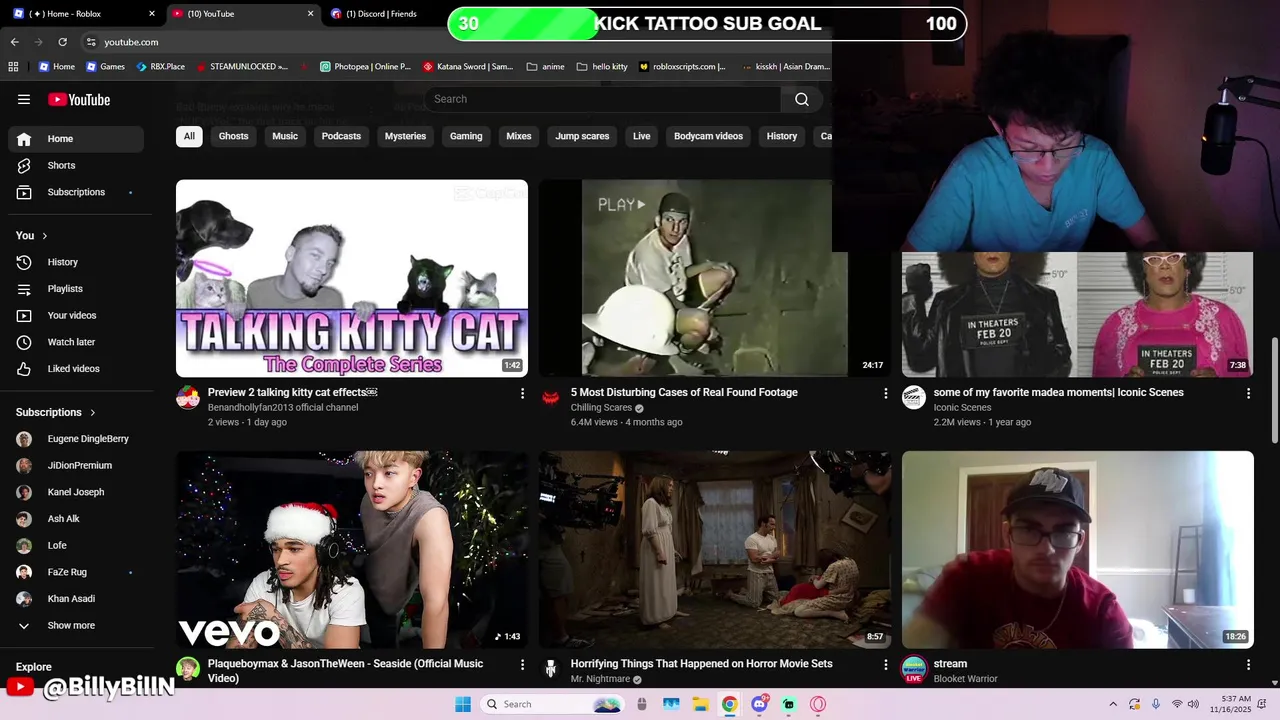The image size is (1280, 720).
Task: Open File Explorer from the taskbar
Action: [700, 704]
